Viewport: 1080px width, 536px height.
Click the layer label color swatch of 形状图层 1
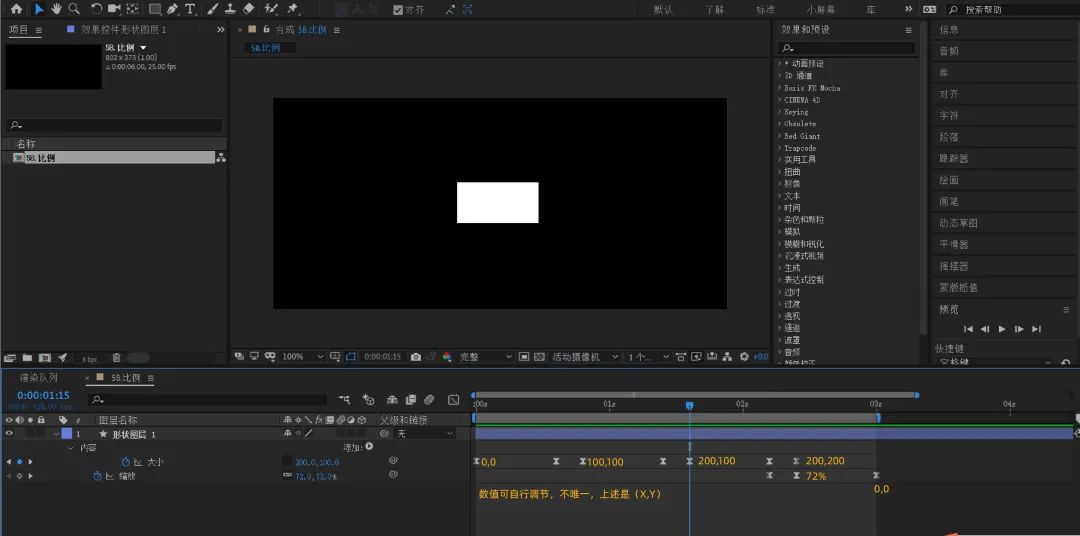coord(66,433)
